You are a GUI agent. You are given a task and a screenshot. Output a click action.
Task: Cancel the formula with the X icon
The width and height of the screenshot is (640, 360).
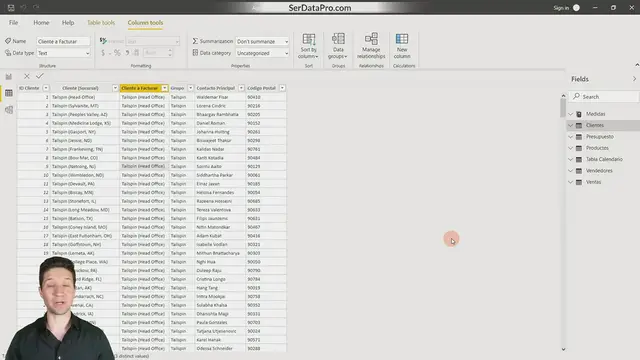(27, 76)
